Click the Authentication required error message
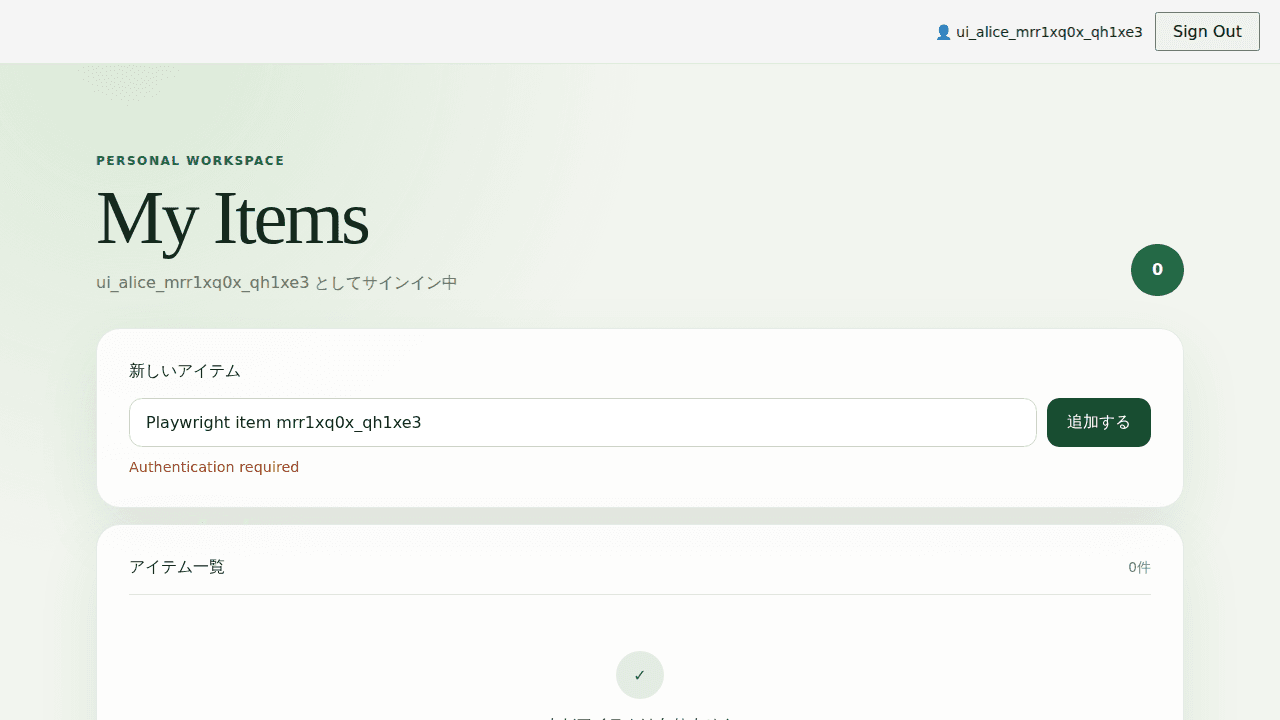The image size is (1280, 720). pyautogui.click(x=214, y=467)
